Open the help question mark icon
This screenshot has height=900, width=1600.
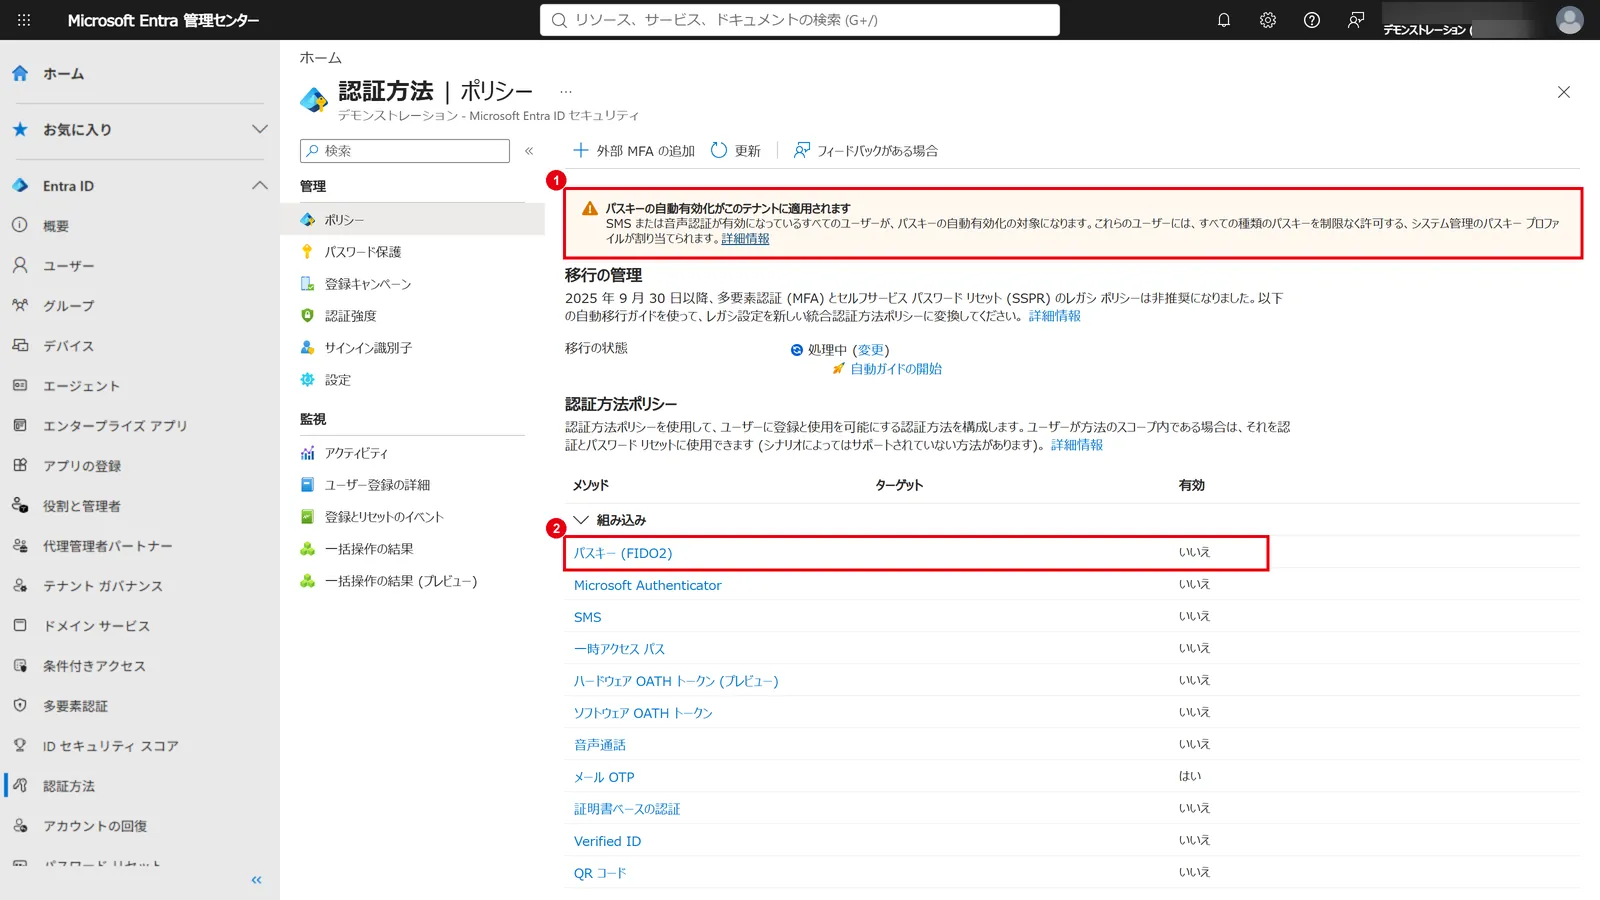[1312, 20]
